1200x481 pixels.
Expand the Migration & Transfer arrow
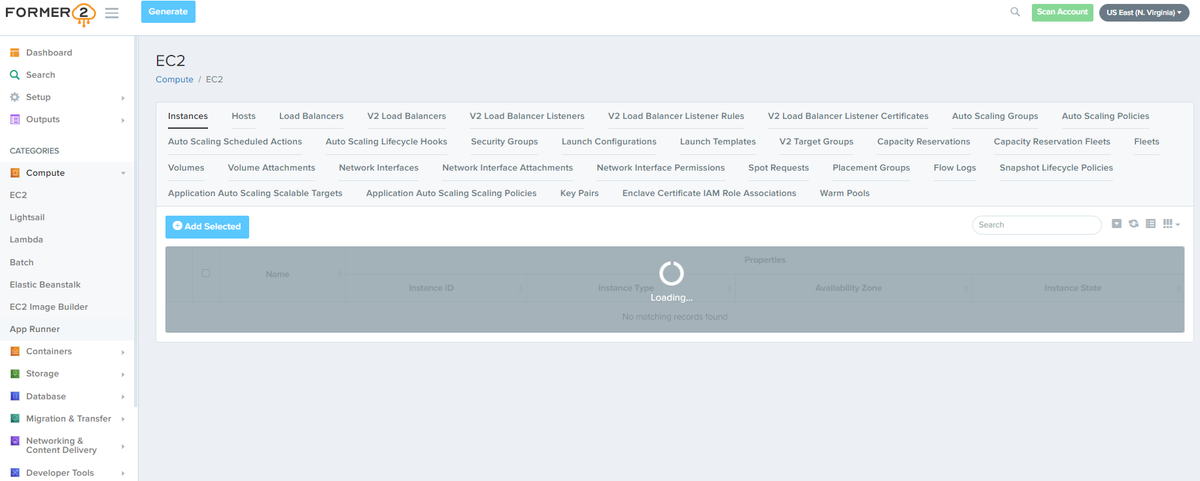pyautogui.click(x=122, y=419)
